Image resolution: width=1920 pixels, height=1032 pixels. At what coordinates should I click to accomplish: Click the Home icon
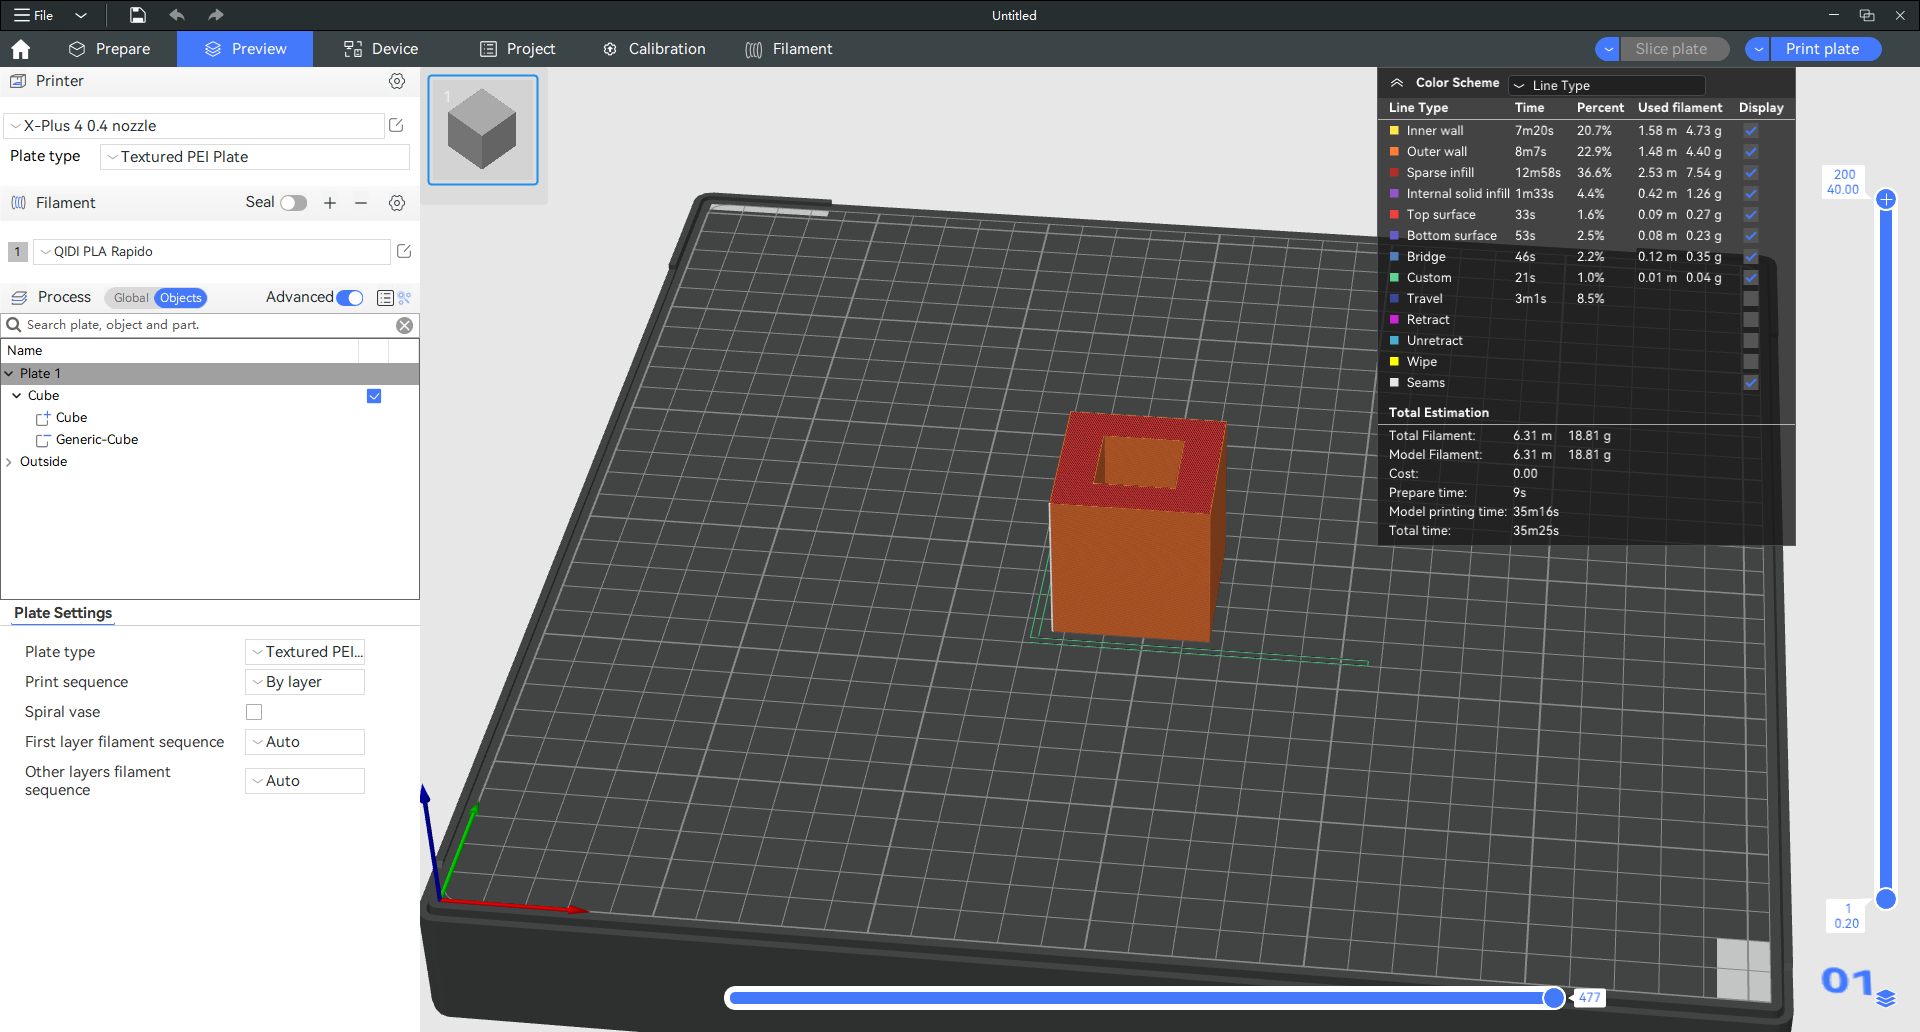(20, 49)
